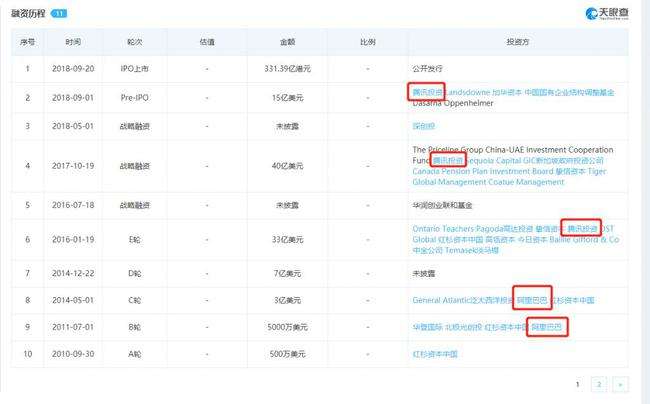Open General Atlantic泛大西洋投资 link
650x404 pixels.
(463, 300)
